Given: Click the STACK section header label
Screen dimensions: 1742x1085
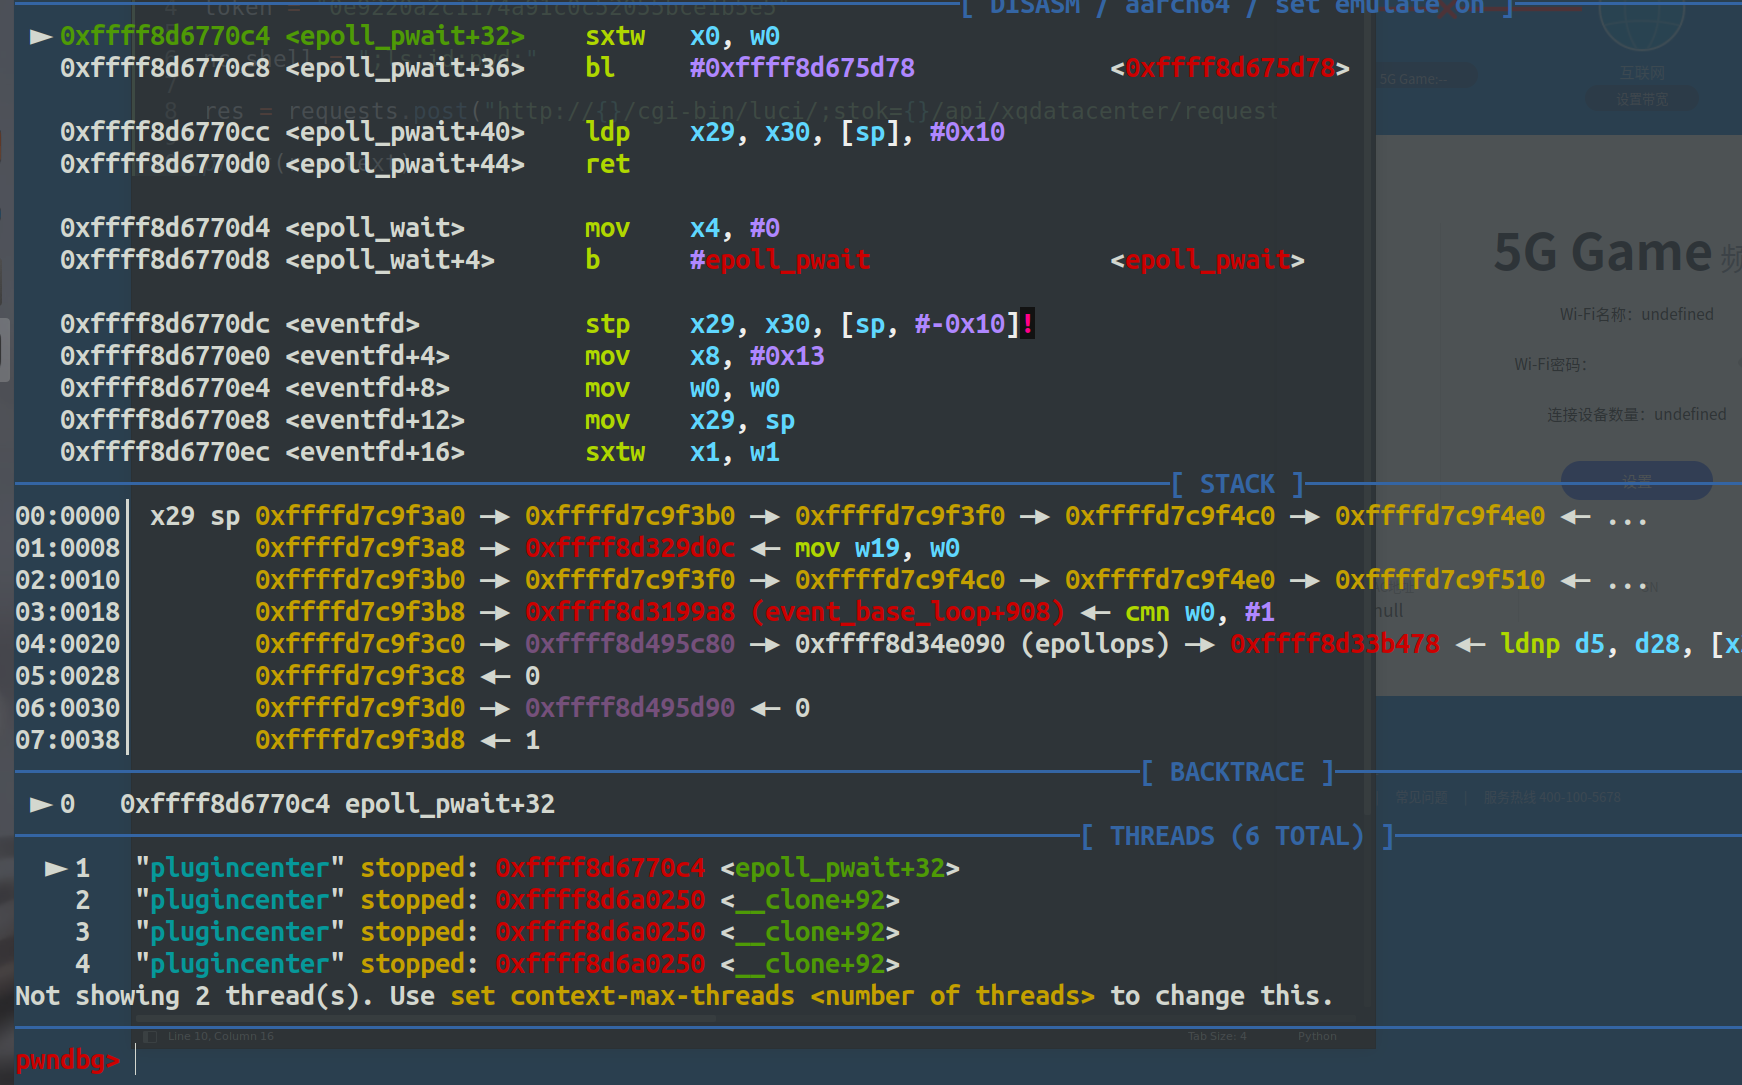Looking at the screenshot, I should click(x=1237, y=484).
